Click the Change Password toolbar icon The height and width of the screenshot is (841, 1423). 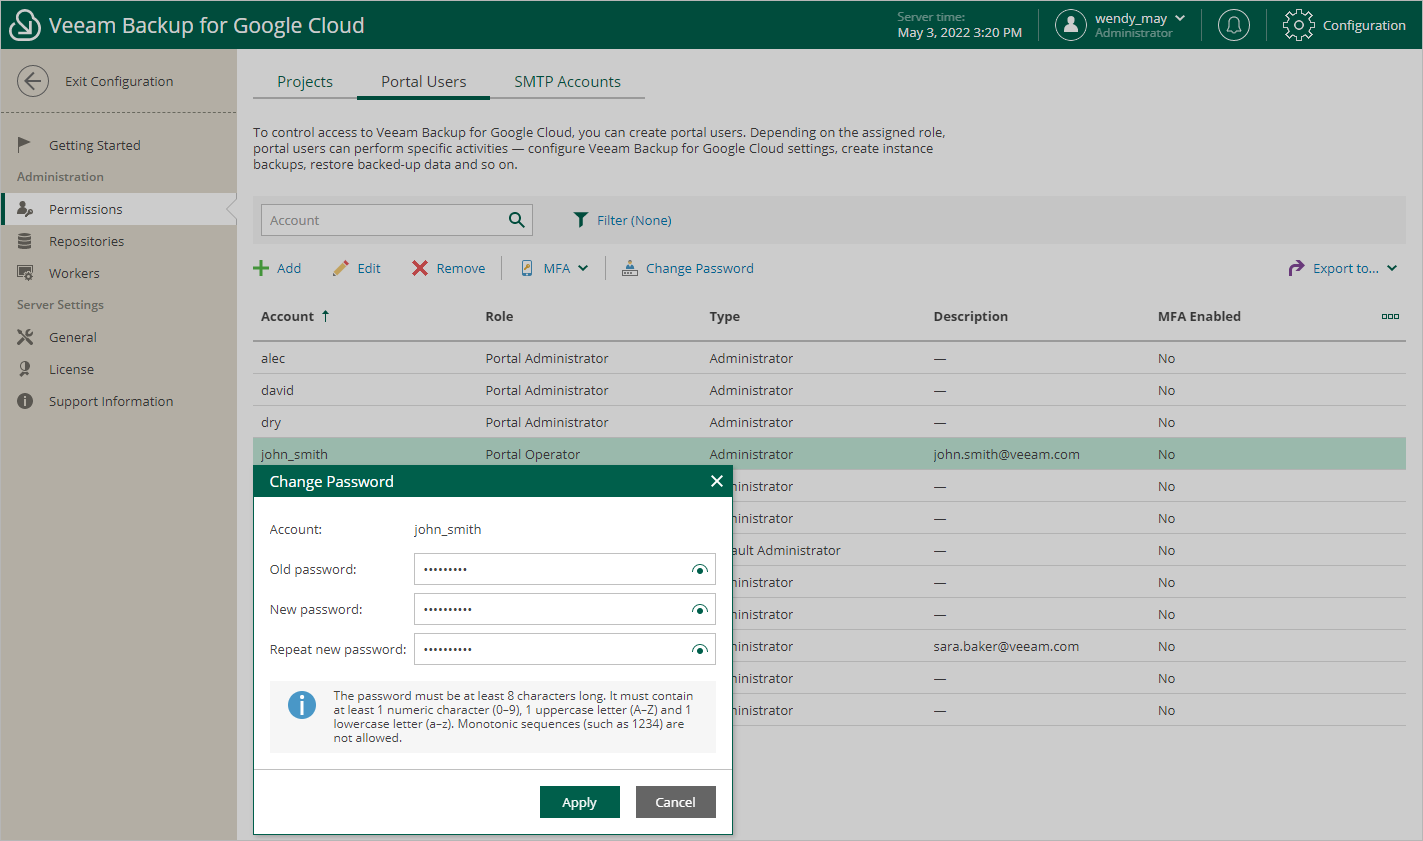630,268
